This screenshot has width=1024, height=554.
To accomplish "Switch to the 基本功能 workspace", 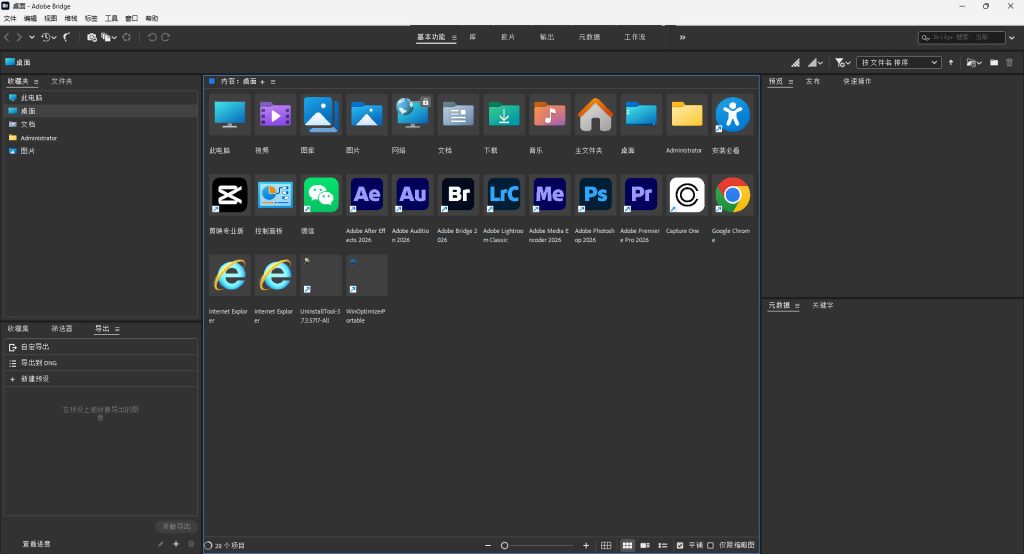I will (x=431, y=37).
